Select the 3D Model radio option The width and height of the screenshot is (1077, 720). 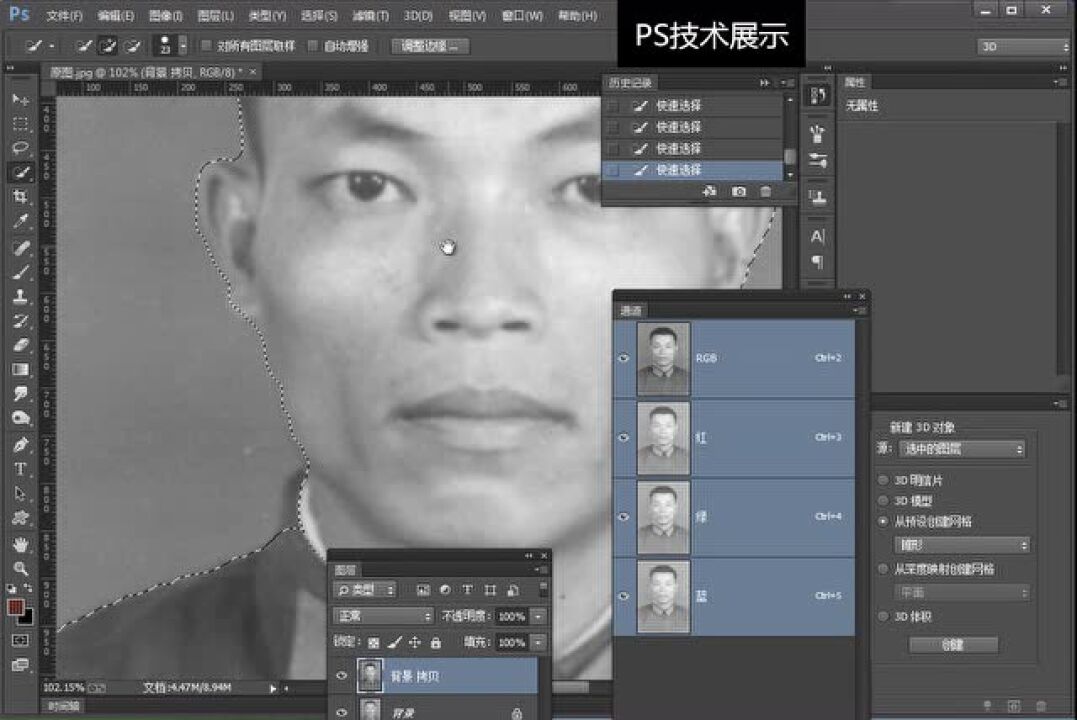[883, 500]
